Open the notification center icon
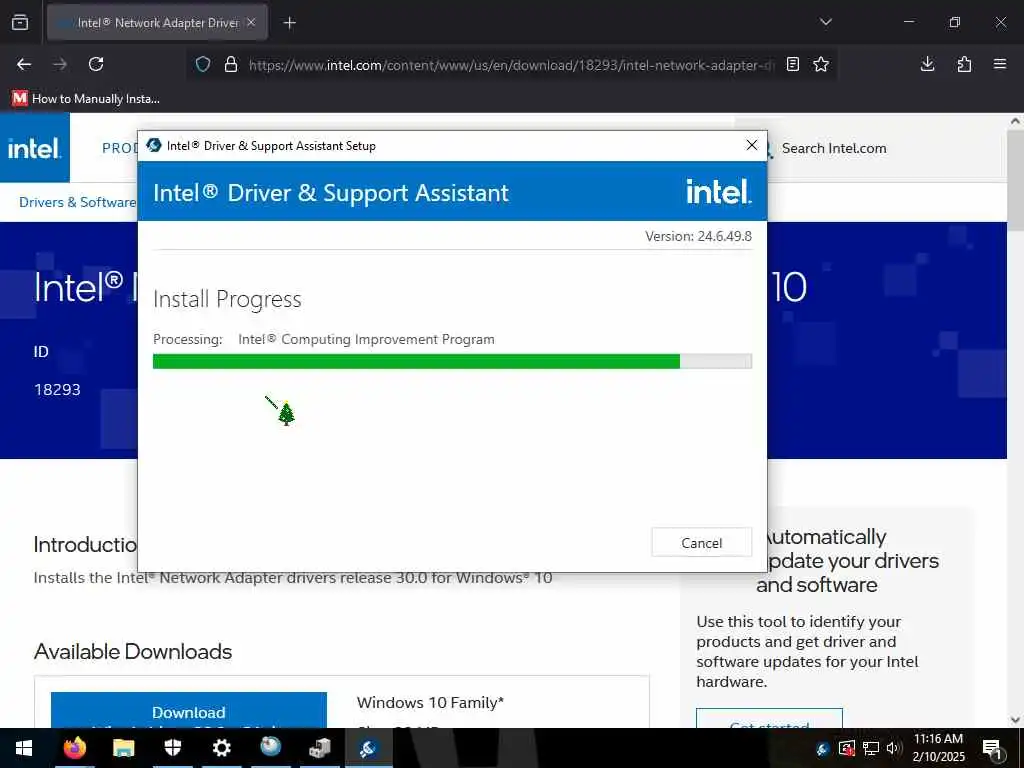1024x768 pixels. pos(992,748)
